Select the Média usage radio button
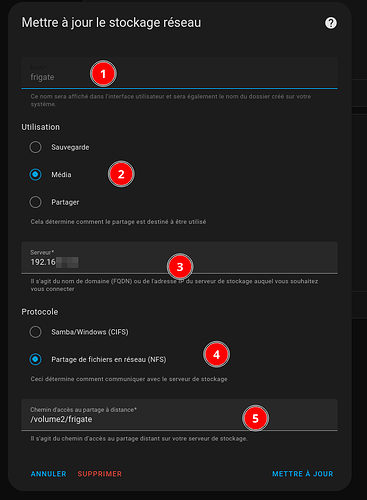 coord(35,174)
